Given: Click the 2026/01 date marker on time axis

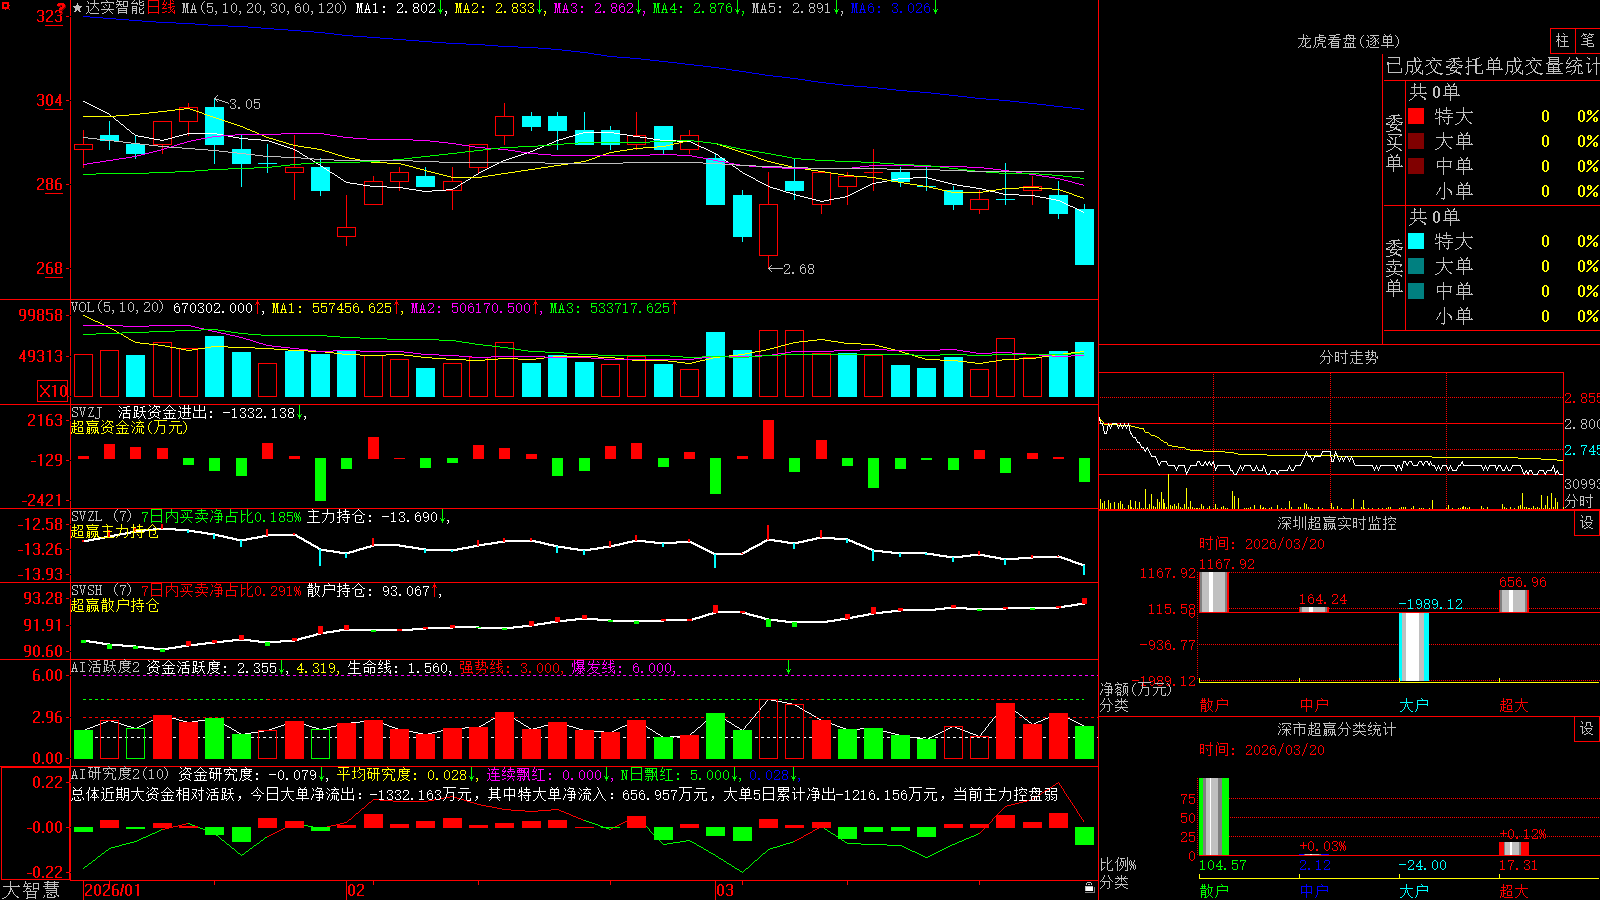Looking at the screenshot, I should point(113,890).
